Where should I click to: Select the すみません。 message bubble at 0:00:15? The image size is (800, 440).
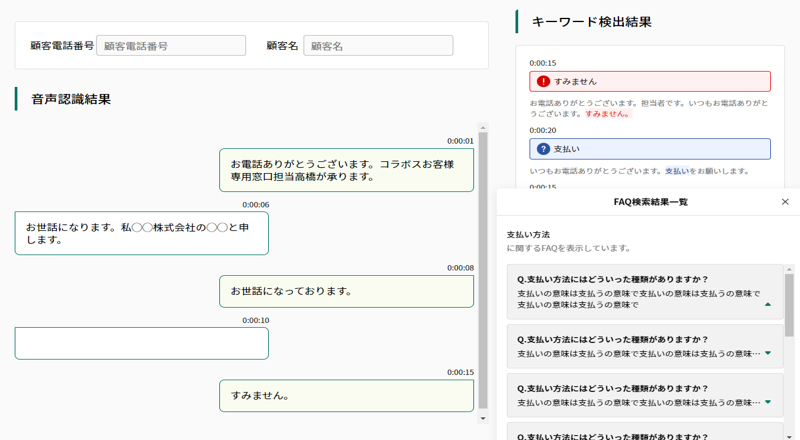346,396
